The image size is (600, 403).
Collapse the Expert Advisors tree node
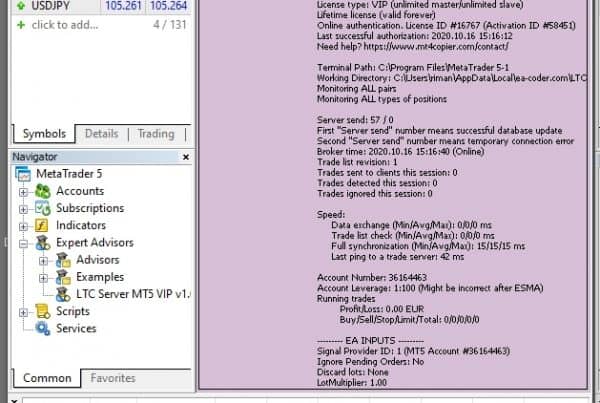click(x=23, y=243)
